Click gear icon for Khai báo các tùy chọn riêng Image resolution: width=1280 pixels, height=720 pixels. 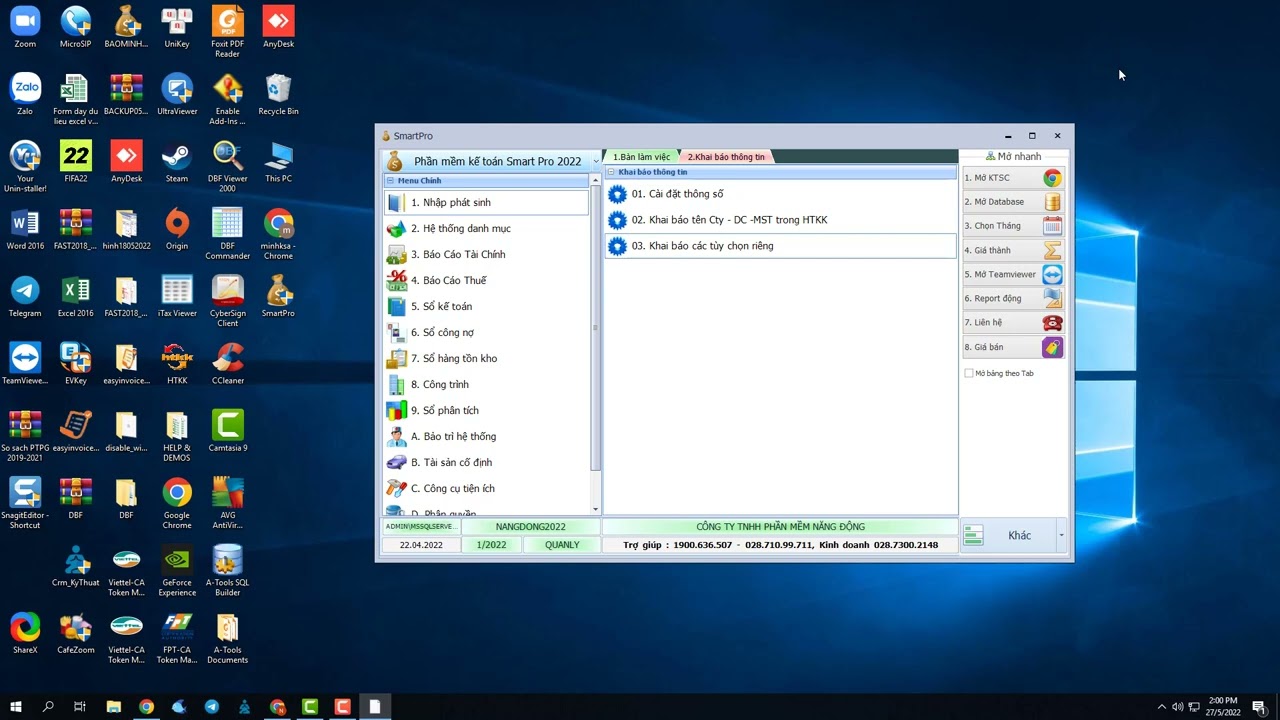pos(617,246)
